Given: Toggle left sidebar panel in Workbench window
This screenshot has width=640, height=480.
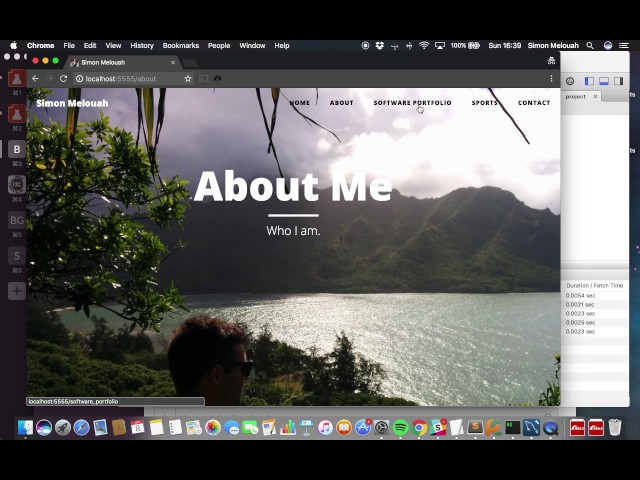Looking at the screenshot, I should point(589,81).
